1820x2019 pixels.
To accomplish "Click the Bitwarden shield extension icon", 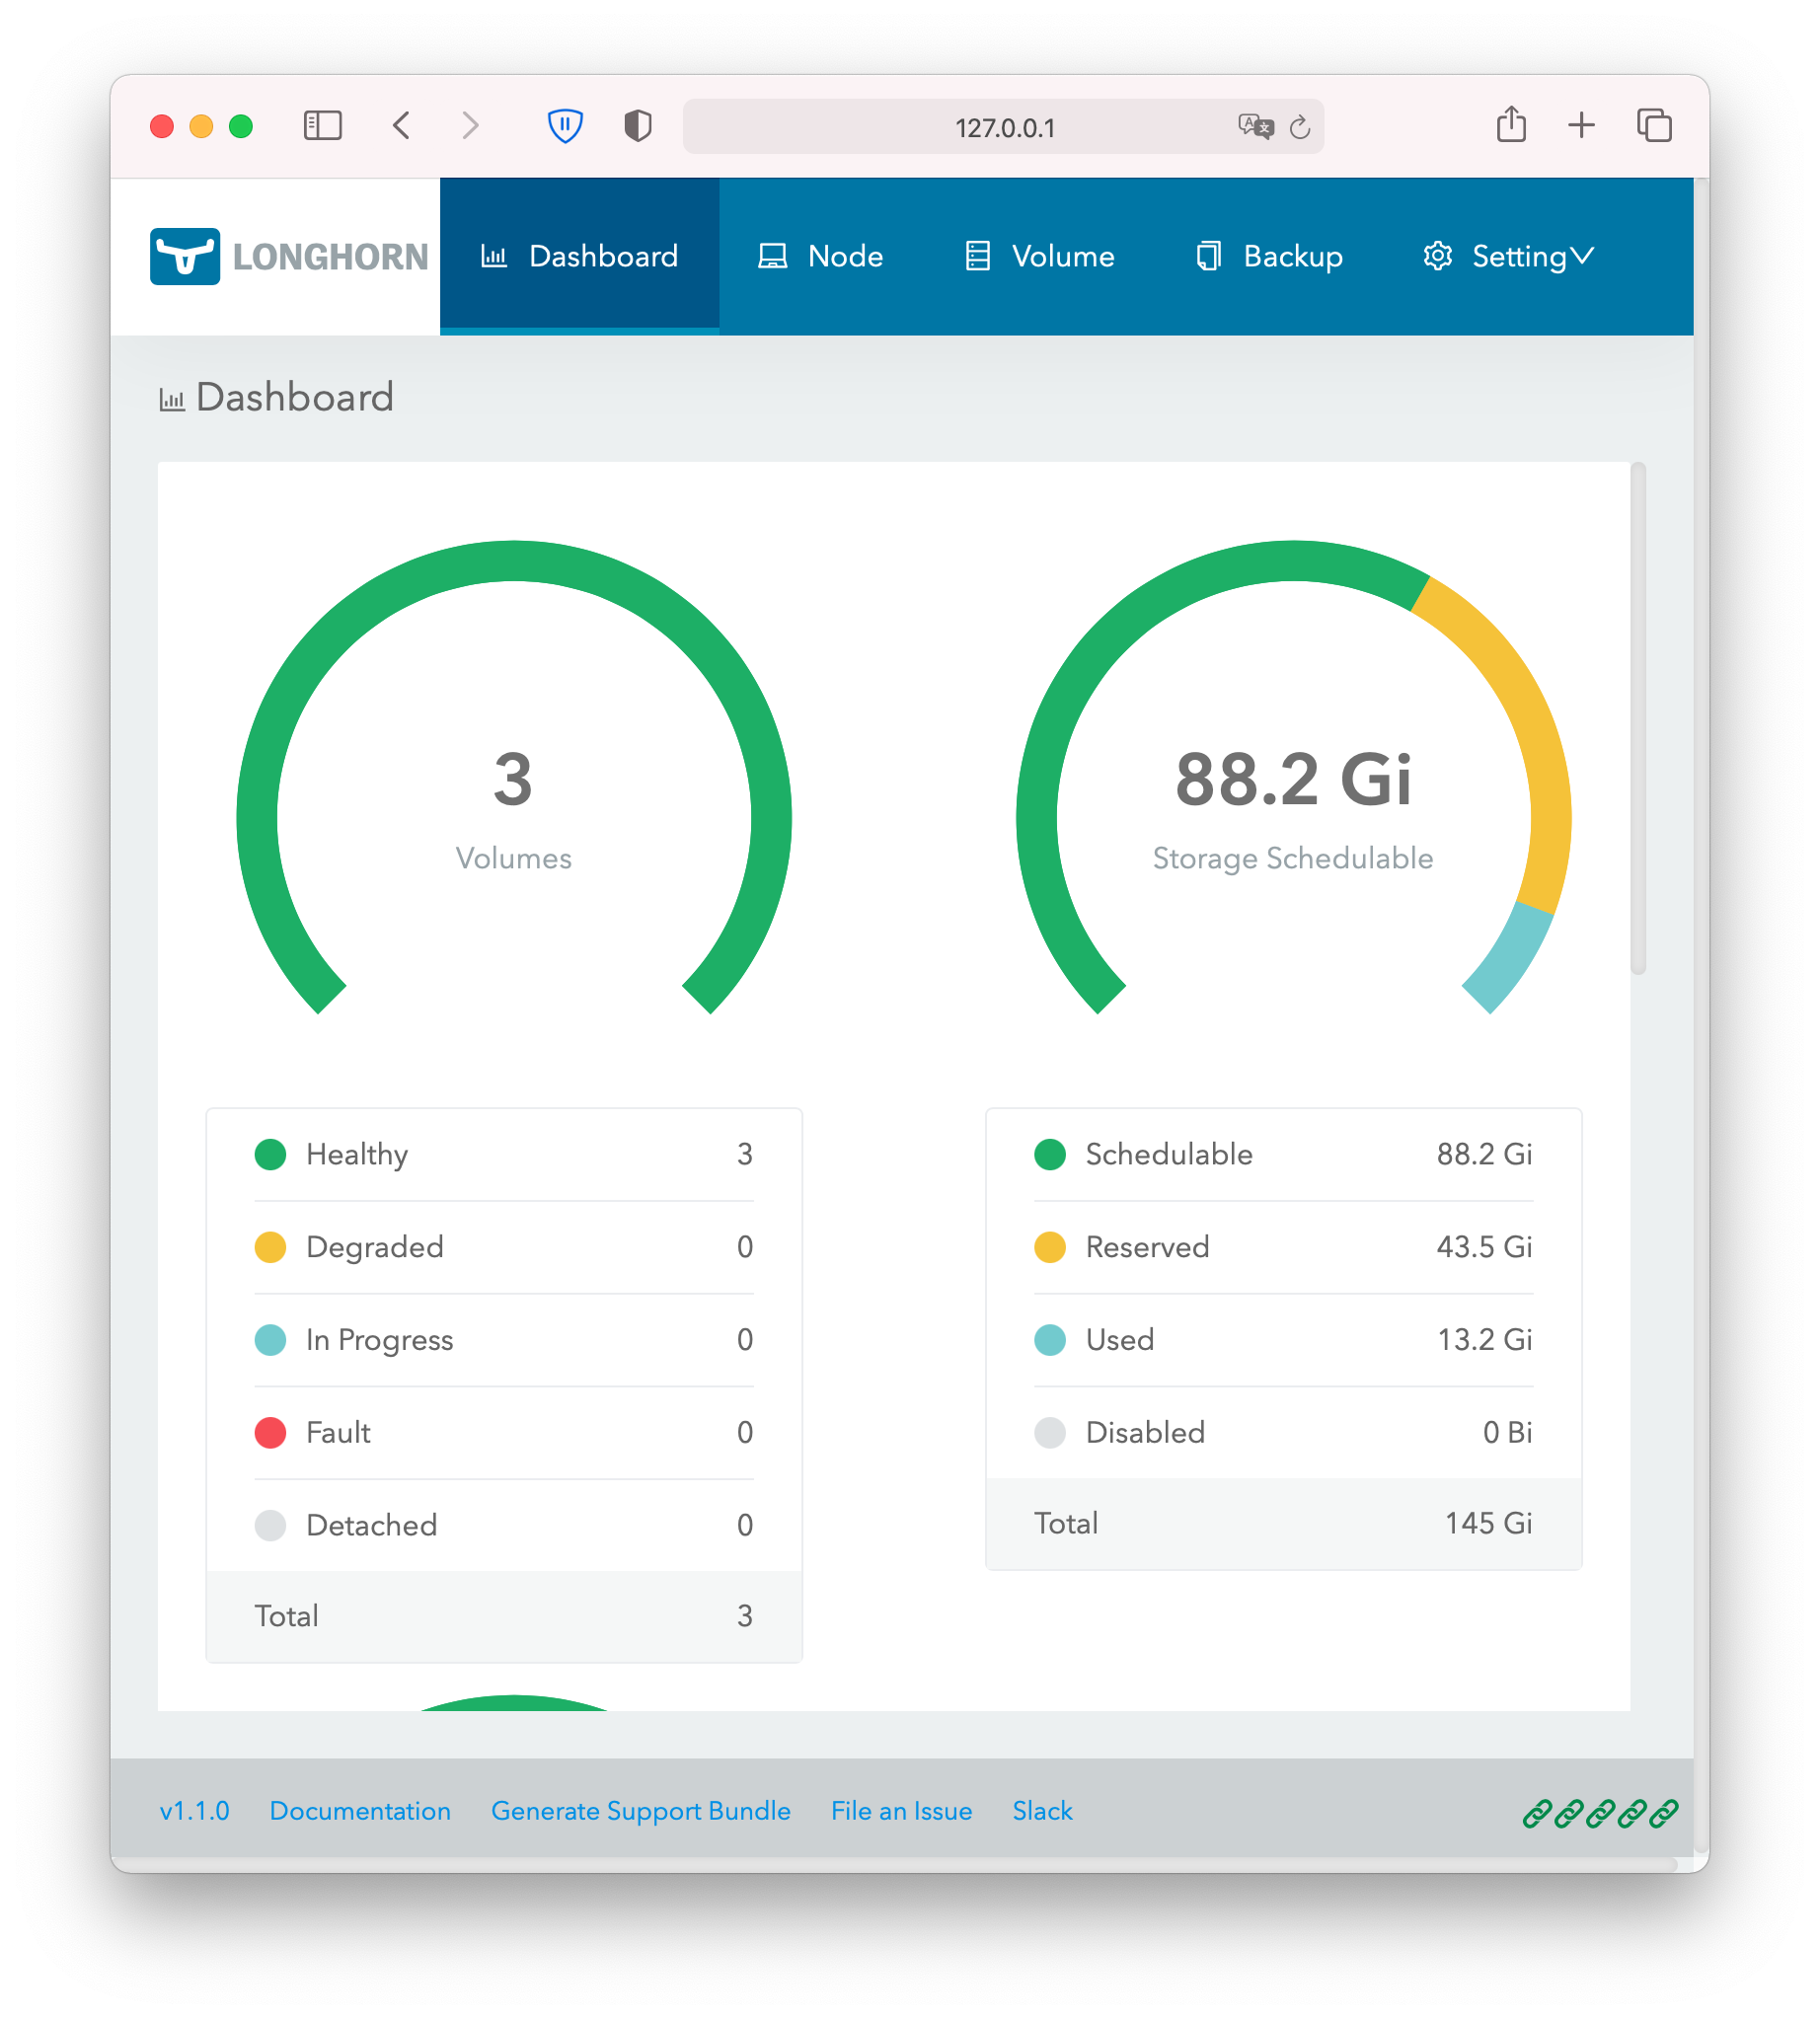I will click(x=565, y=126).
